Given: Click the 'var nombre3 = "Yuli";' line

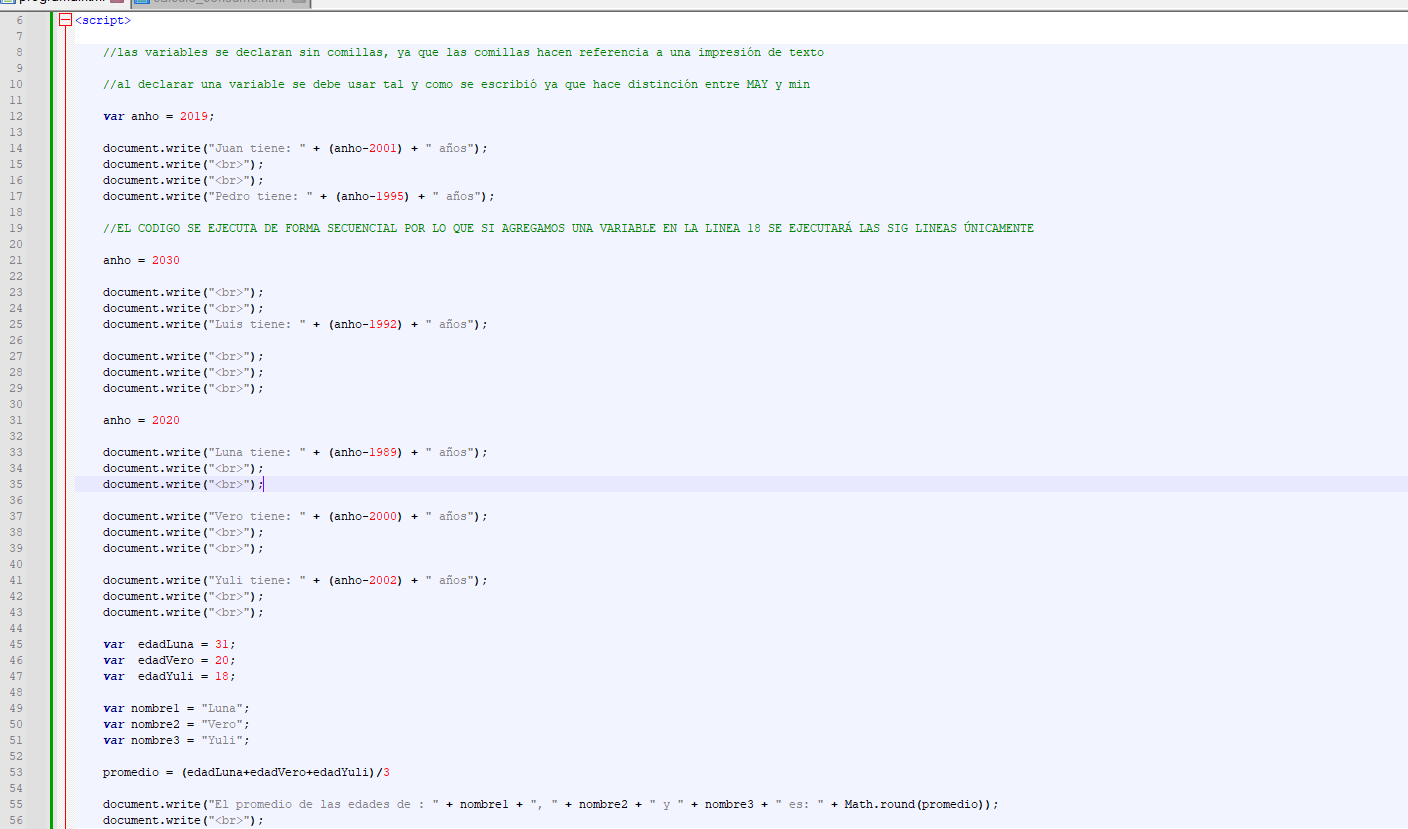Looking at the screenshot, I should pos(176,740).
